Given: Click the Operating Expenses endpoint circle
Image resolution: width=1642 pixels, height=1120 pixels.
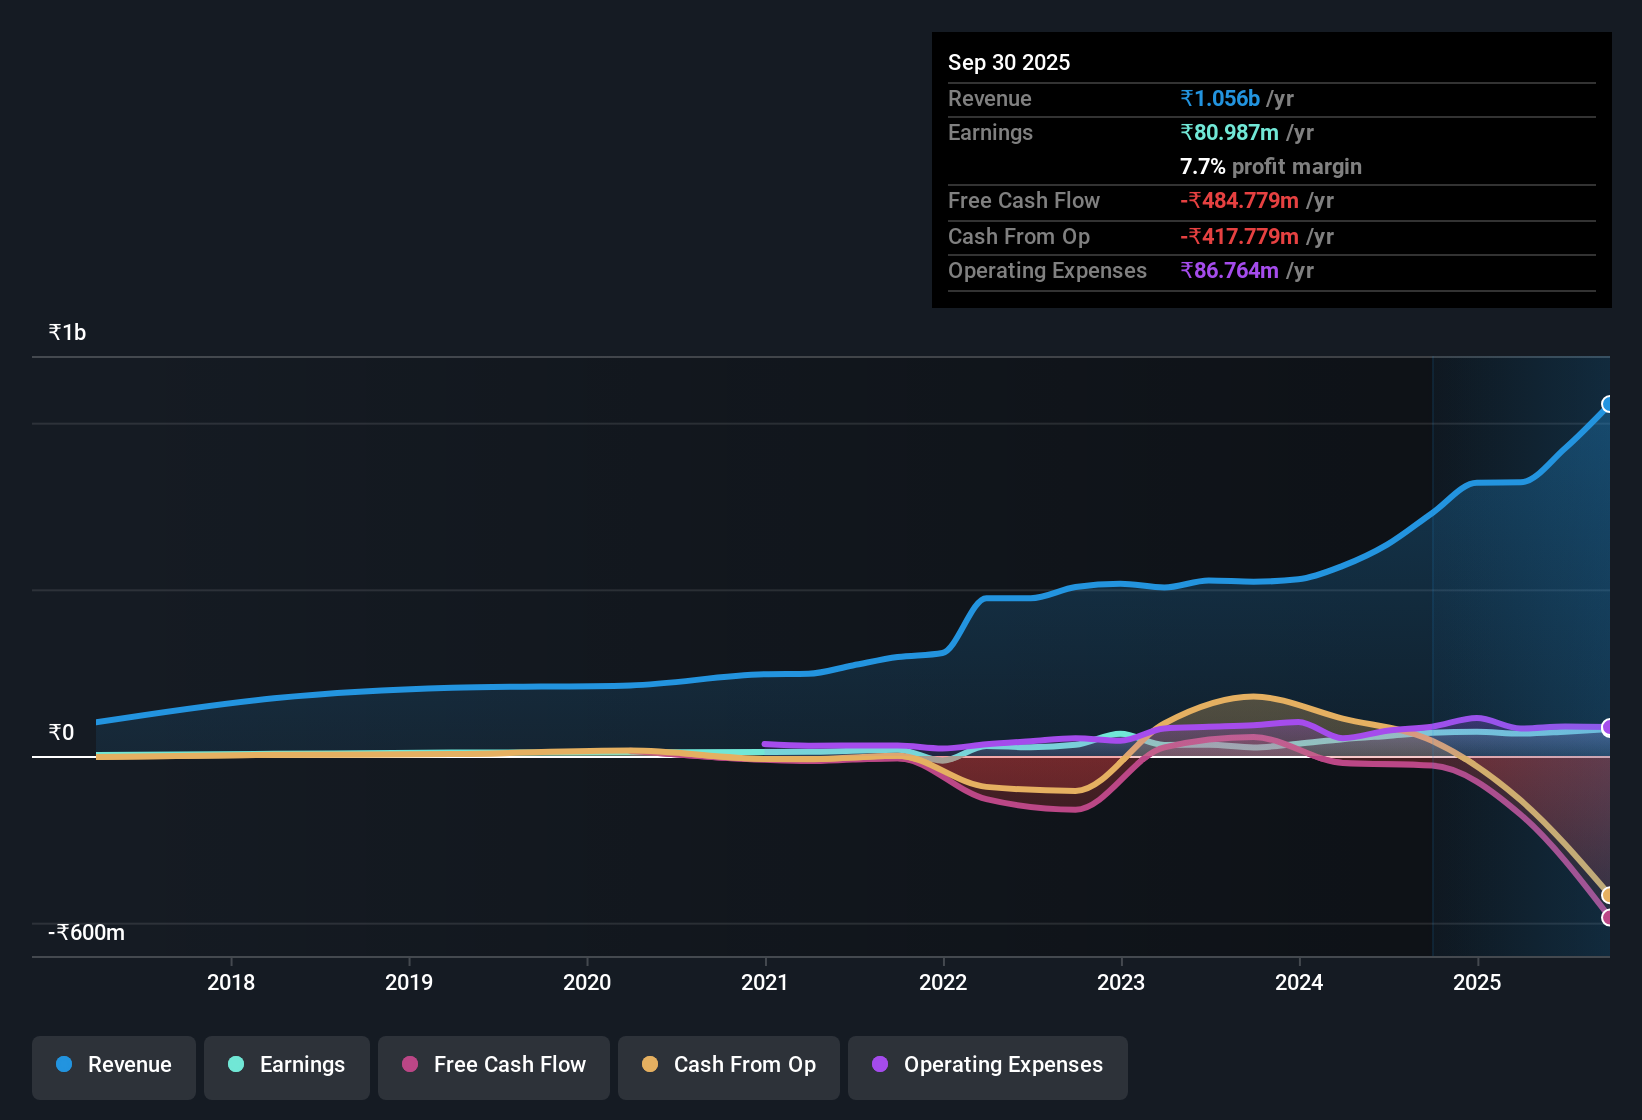Looking at the screenshot, I should [1608, 727].
